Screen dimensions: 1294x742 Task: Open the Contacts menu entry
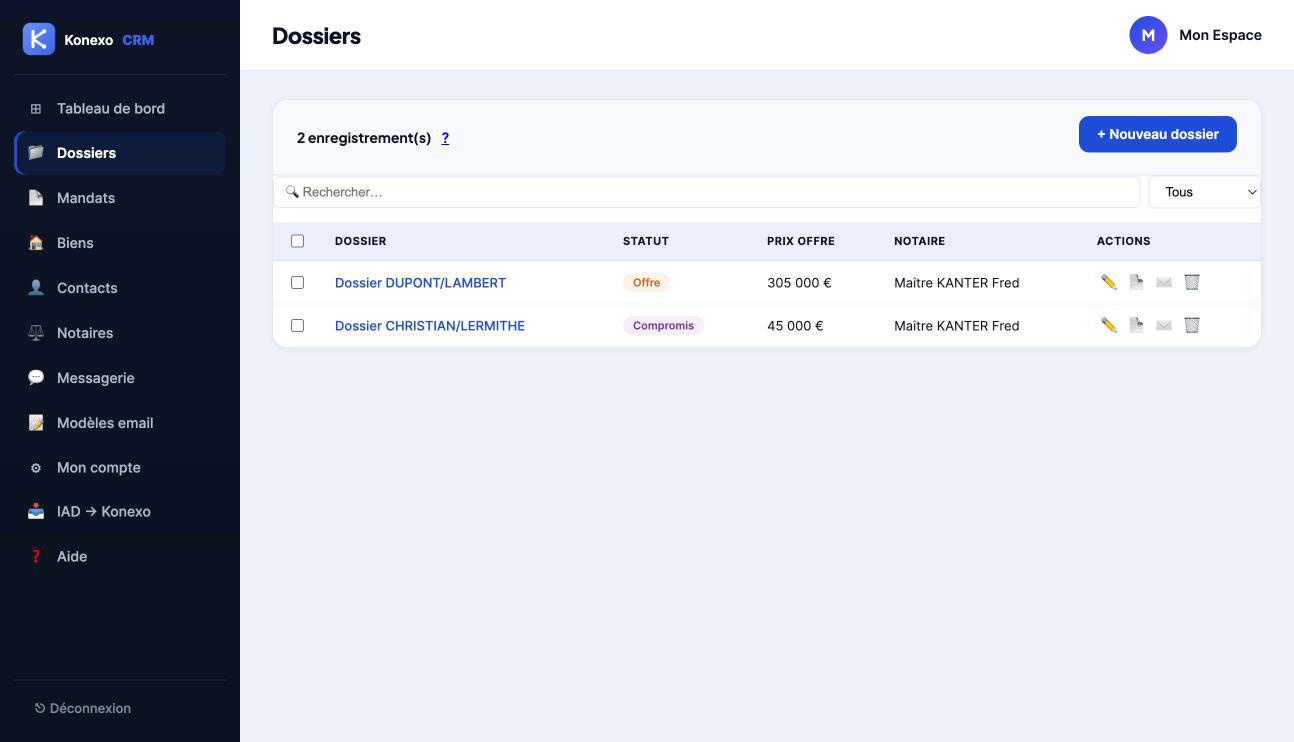(x=120, y=288)
